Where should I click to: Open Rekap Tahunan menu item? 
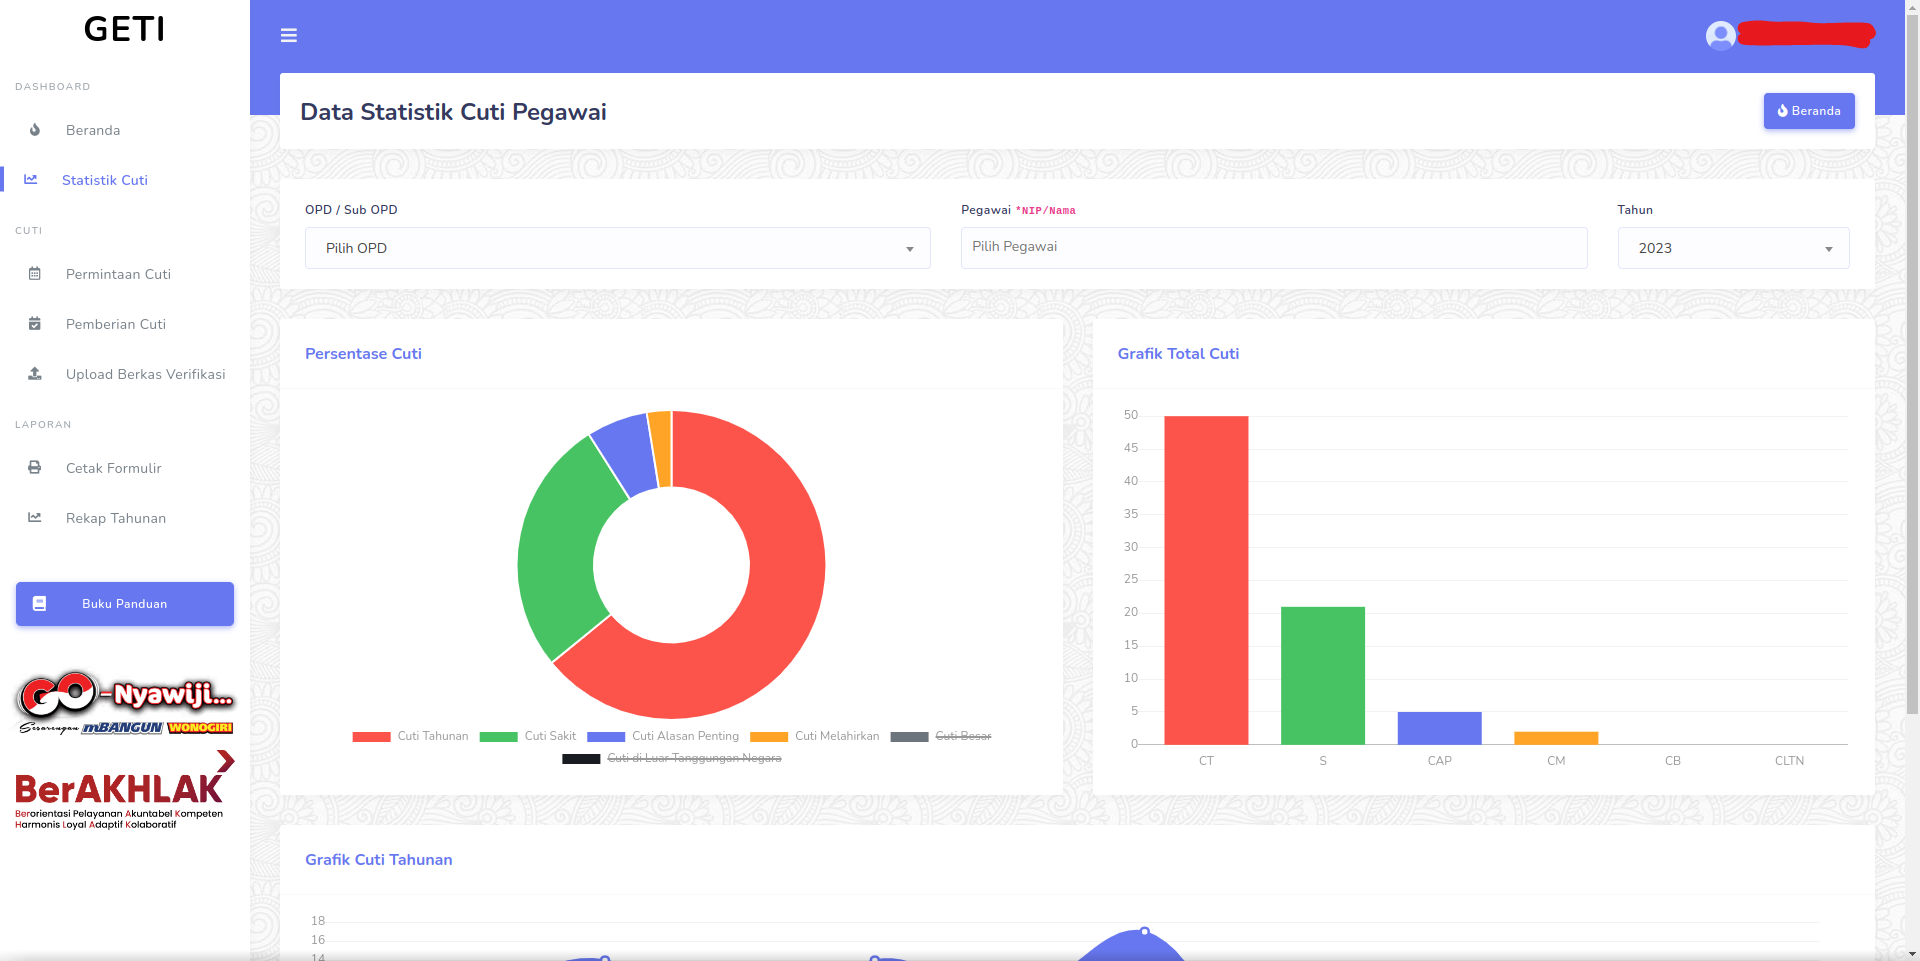pos(116,518)
